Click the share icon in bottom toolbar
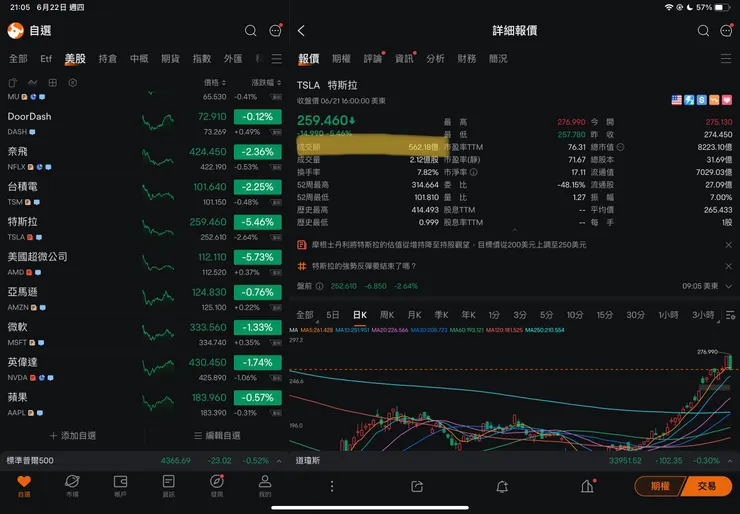 point(417,486)
